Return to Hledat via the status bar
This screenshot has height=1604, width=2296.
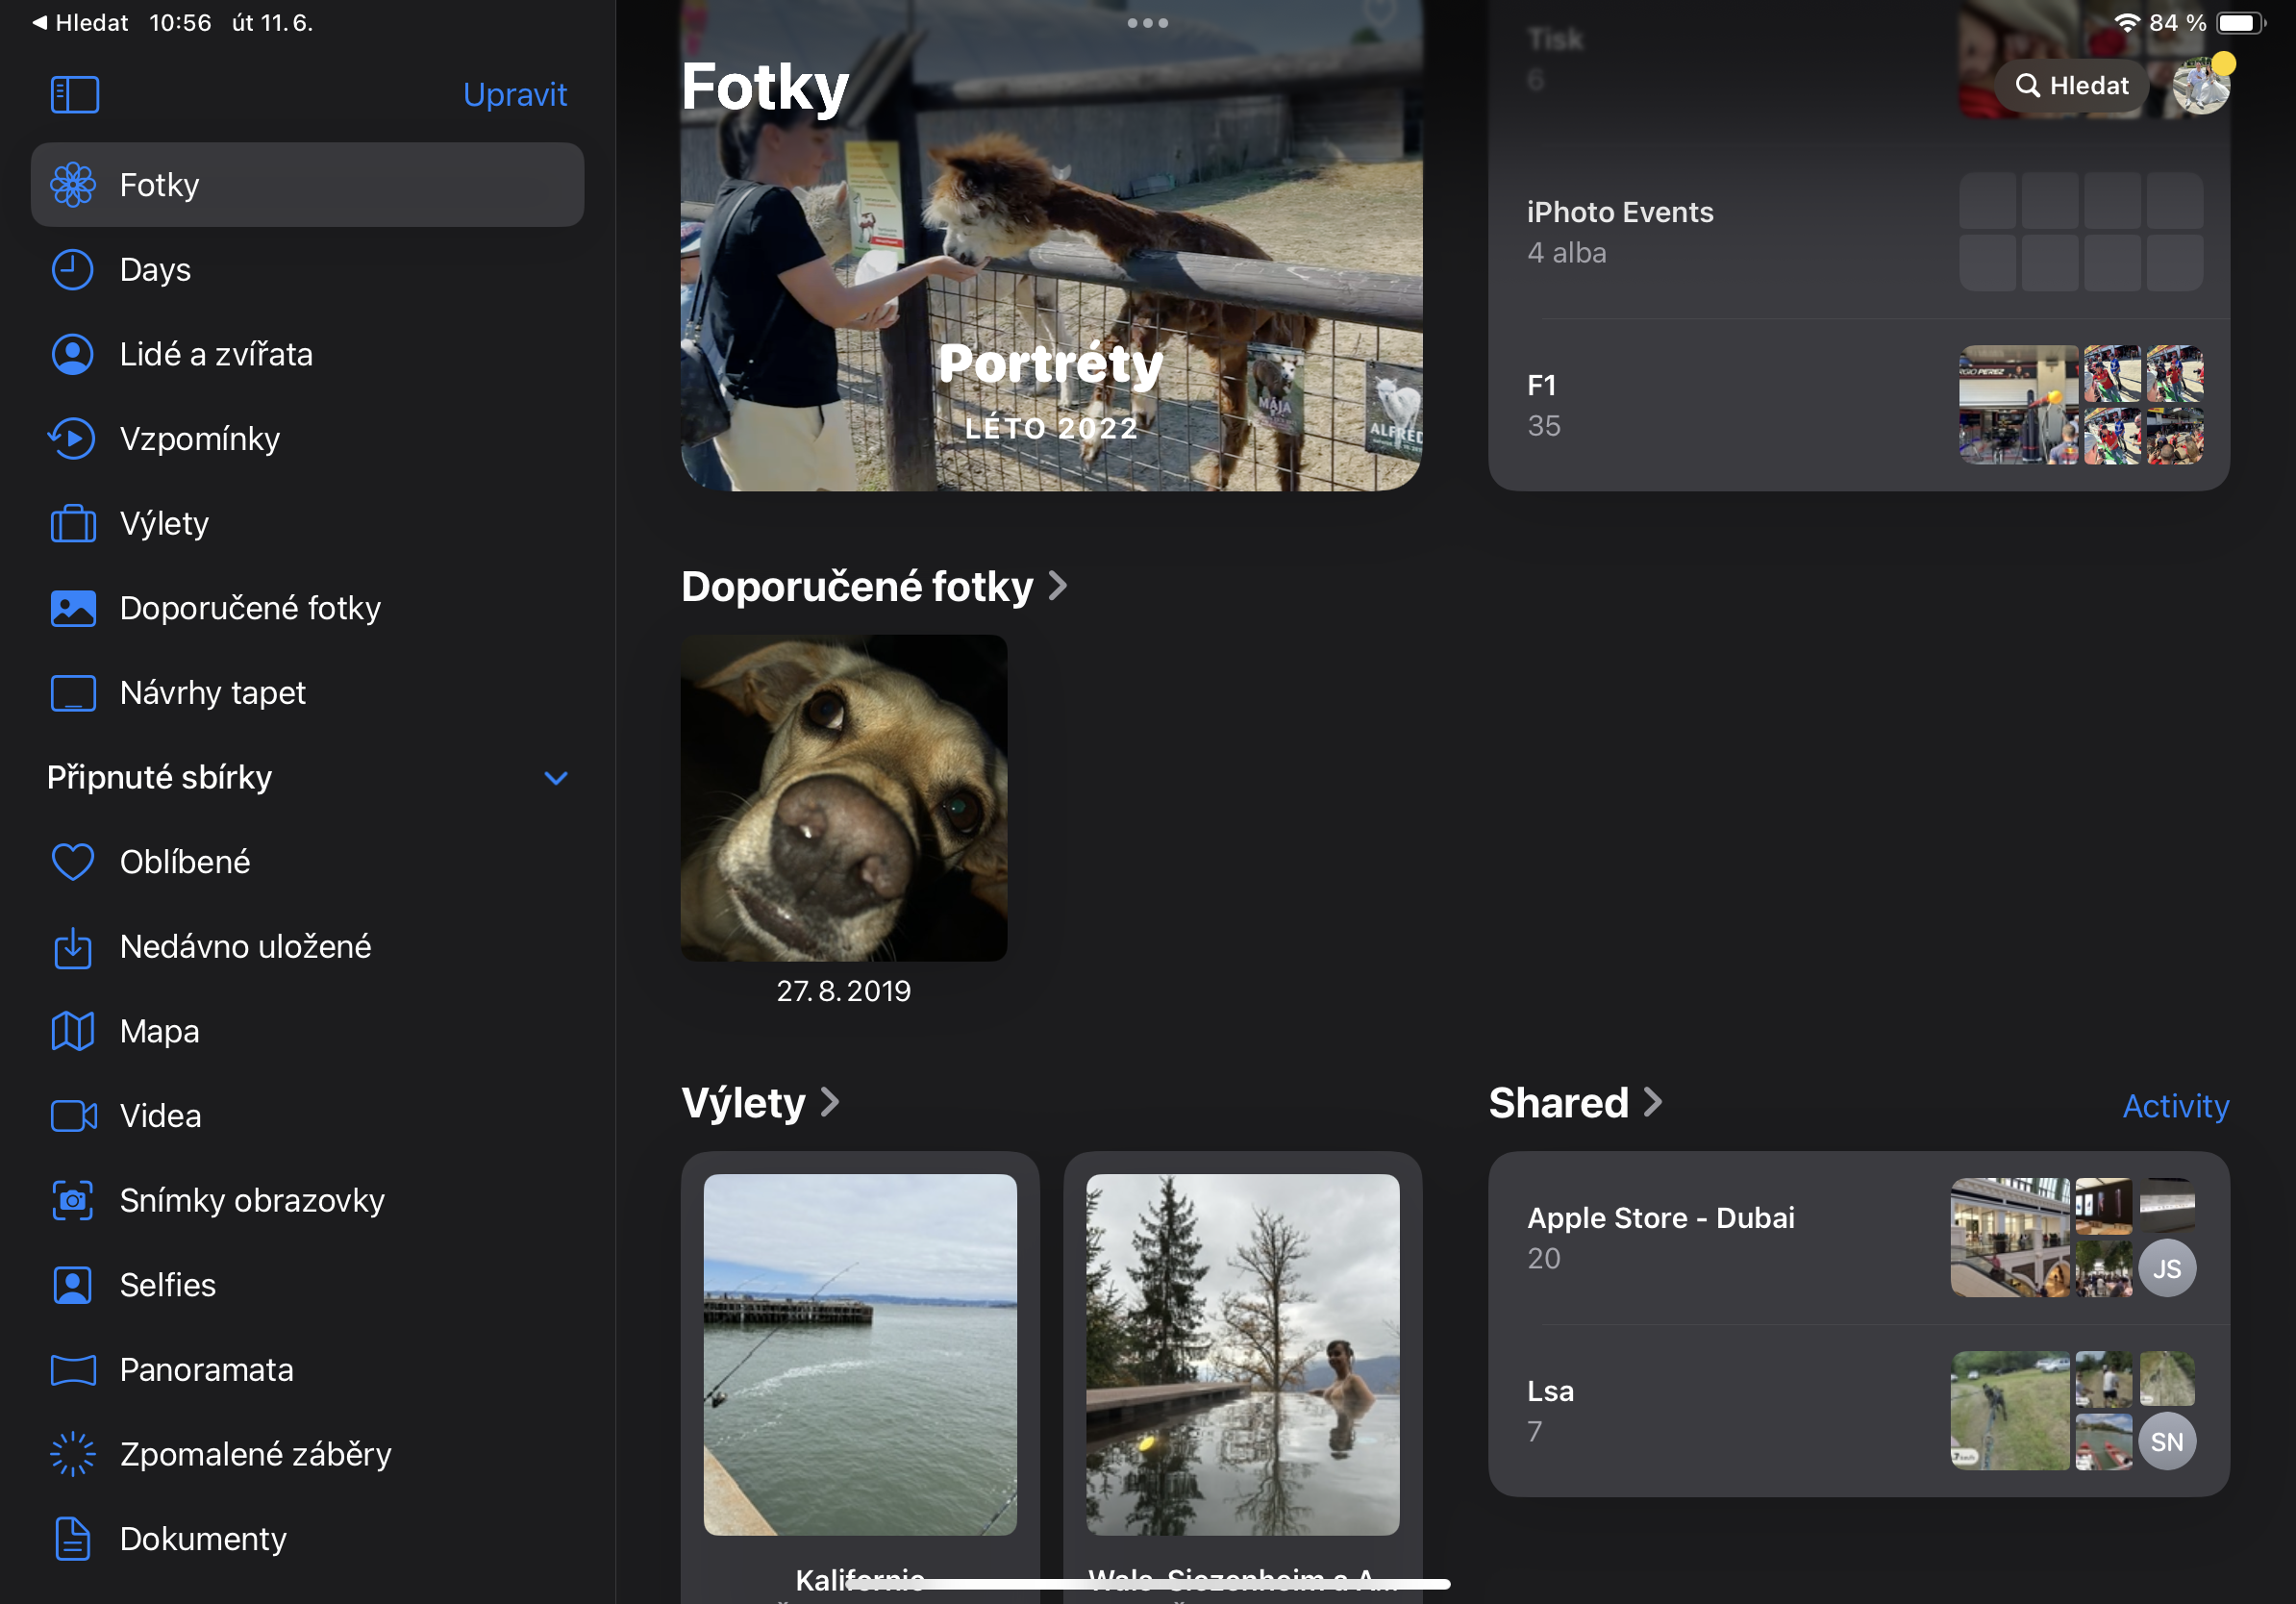pyautogui.click(x=80, y=22)
